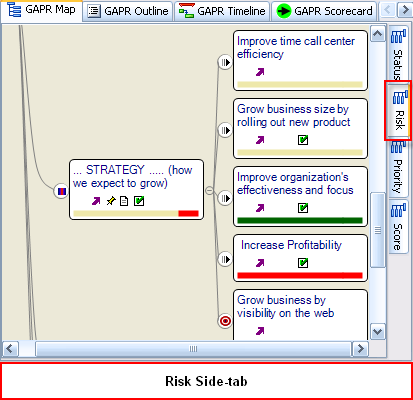Click the horizontal scrollbar thumb
The height and width of the screenshot is (400, 413).
tap(193, 349)
